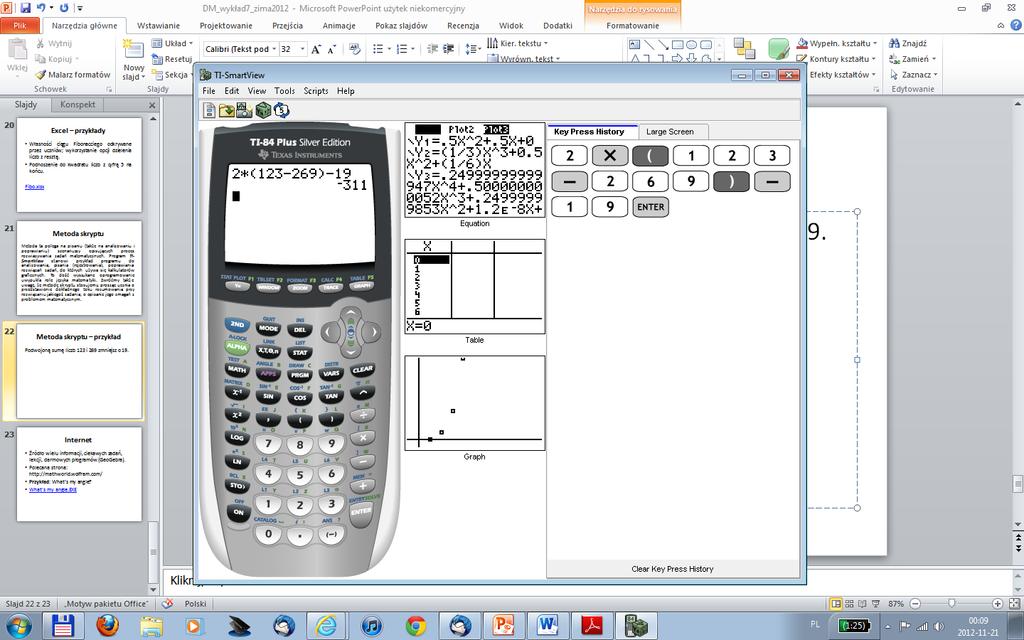Click number 5 on the calculator keypad
This screenshot has width=1024, height=640.
(x=300, y=475)
